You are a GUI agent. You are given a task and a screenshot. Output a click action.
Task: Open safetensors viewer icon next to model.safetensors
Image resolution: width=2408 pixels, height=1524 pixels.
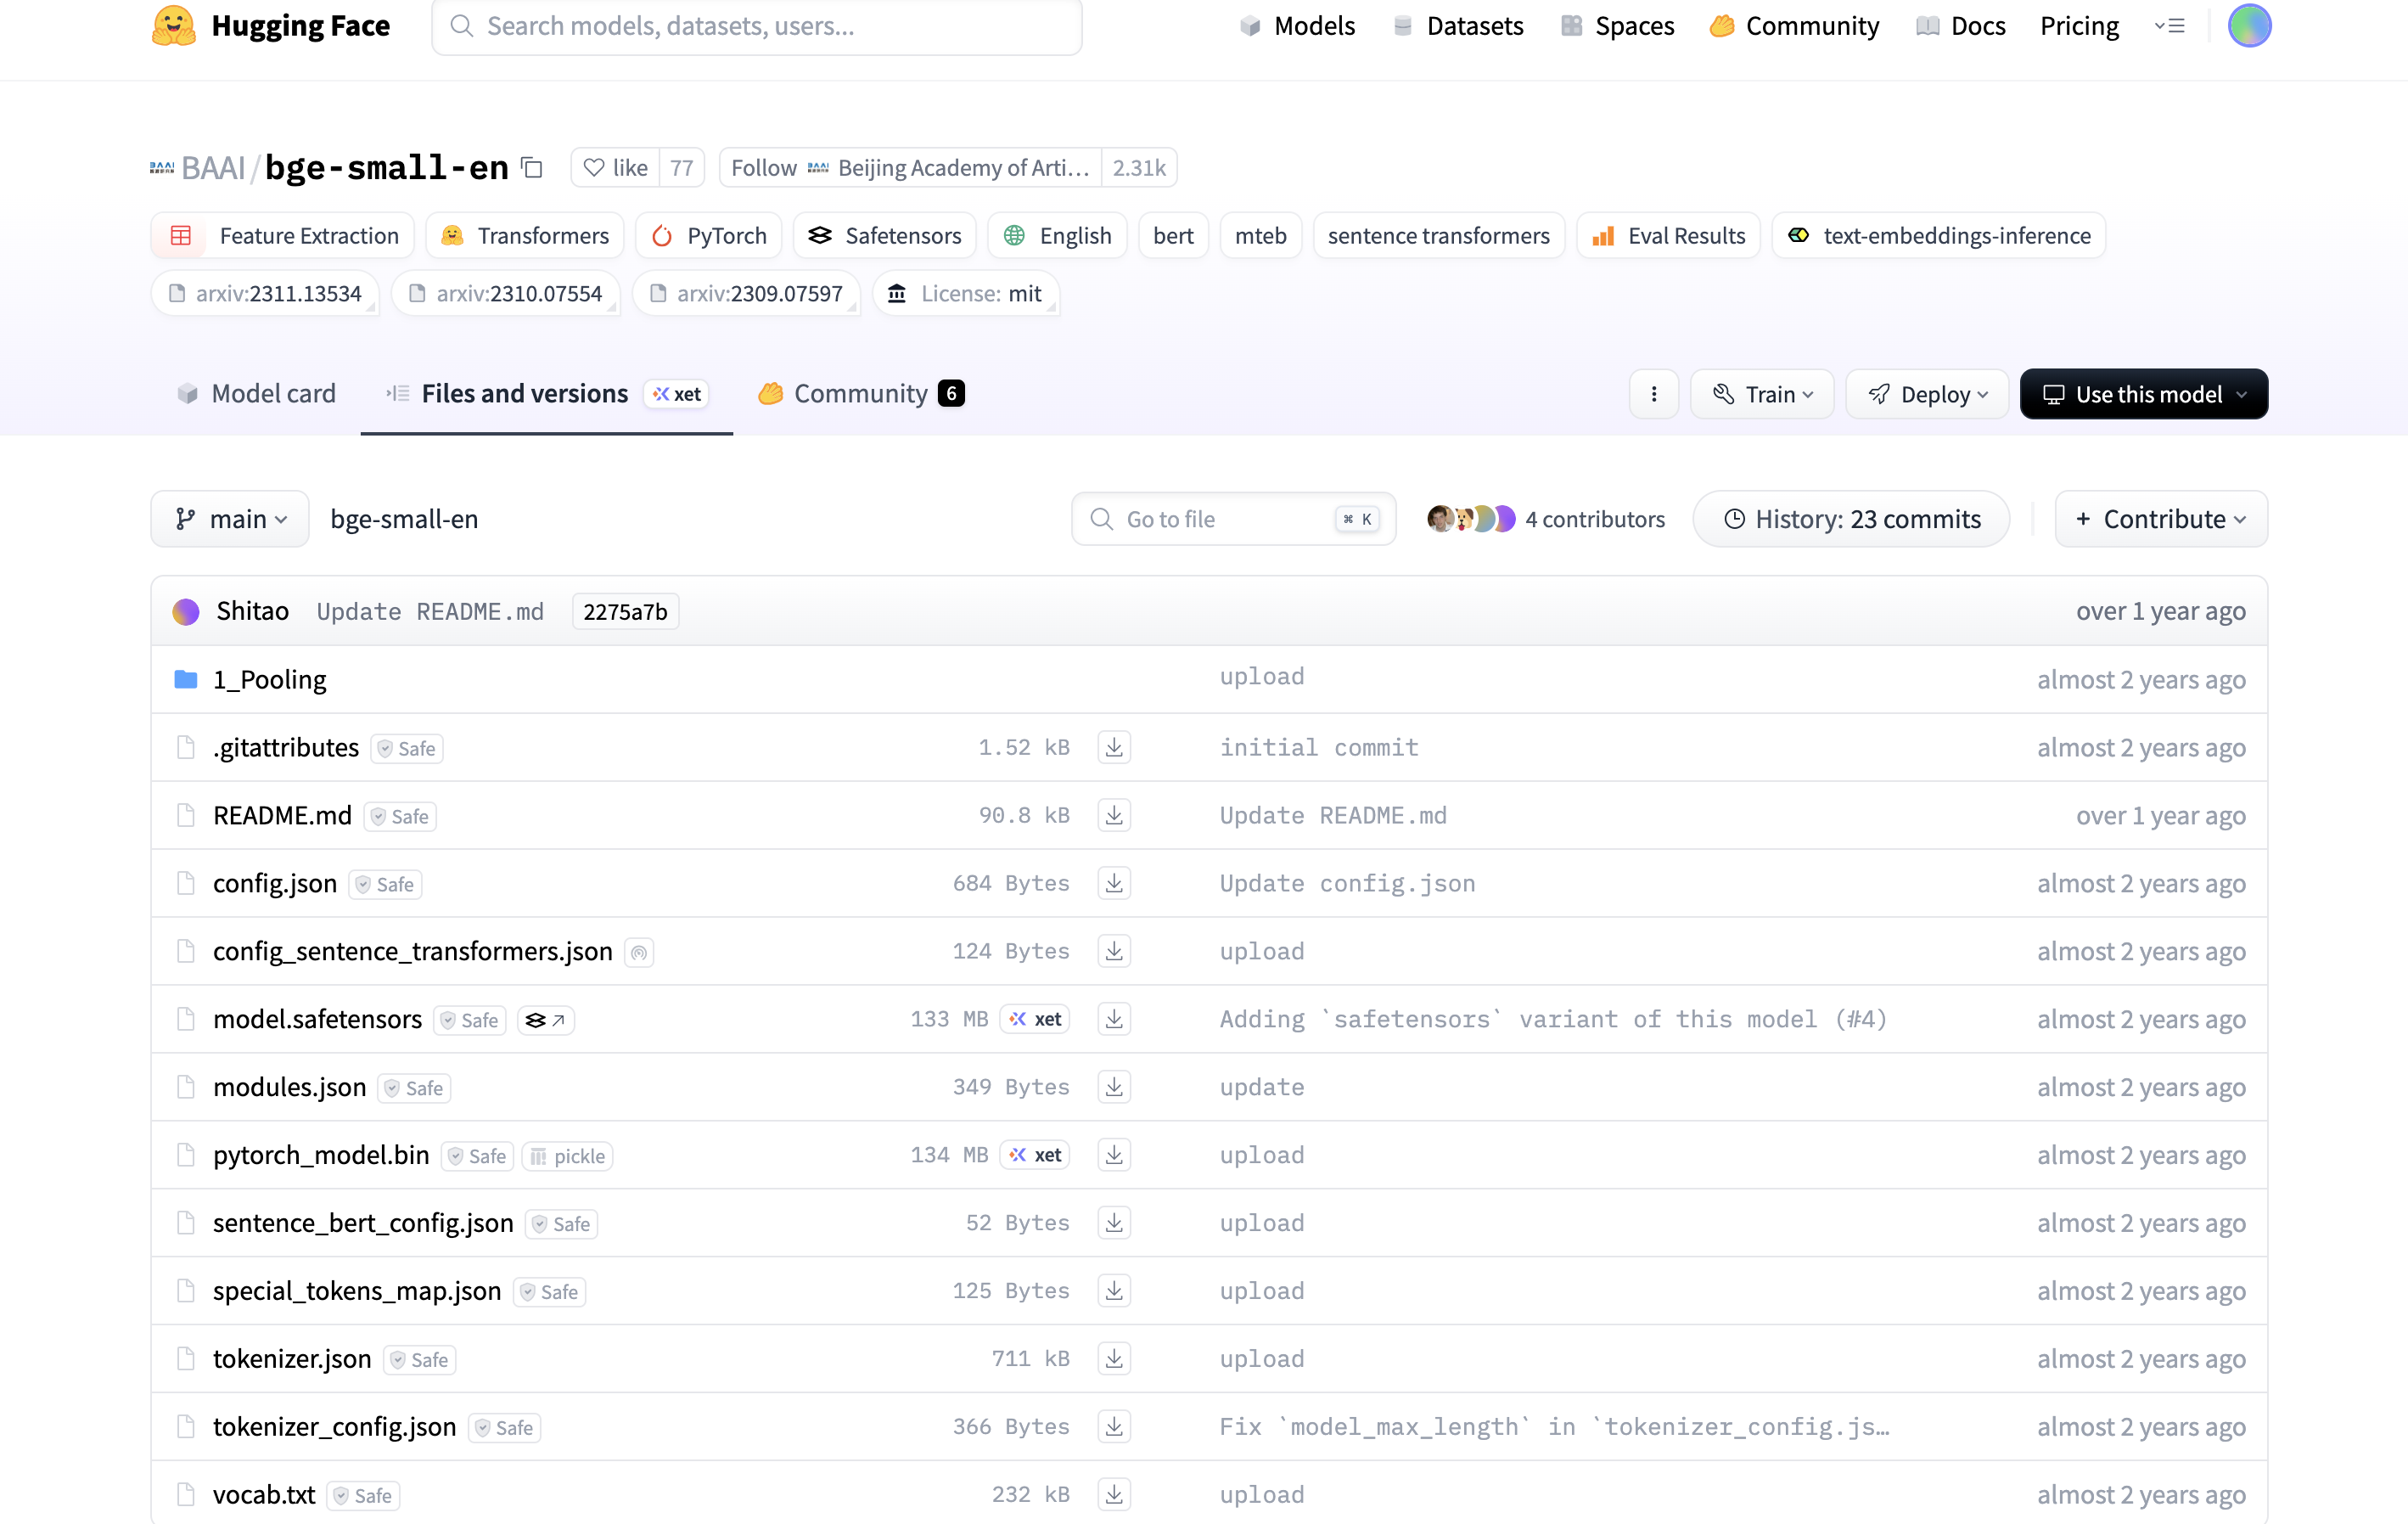point(546,1020)
